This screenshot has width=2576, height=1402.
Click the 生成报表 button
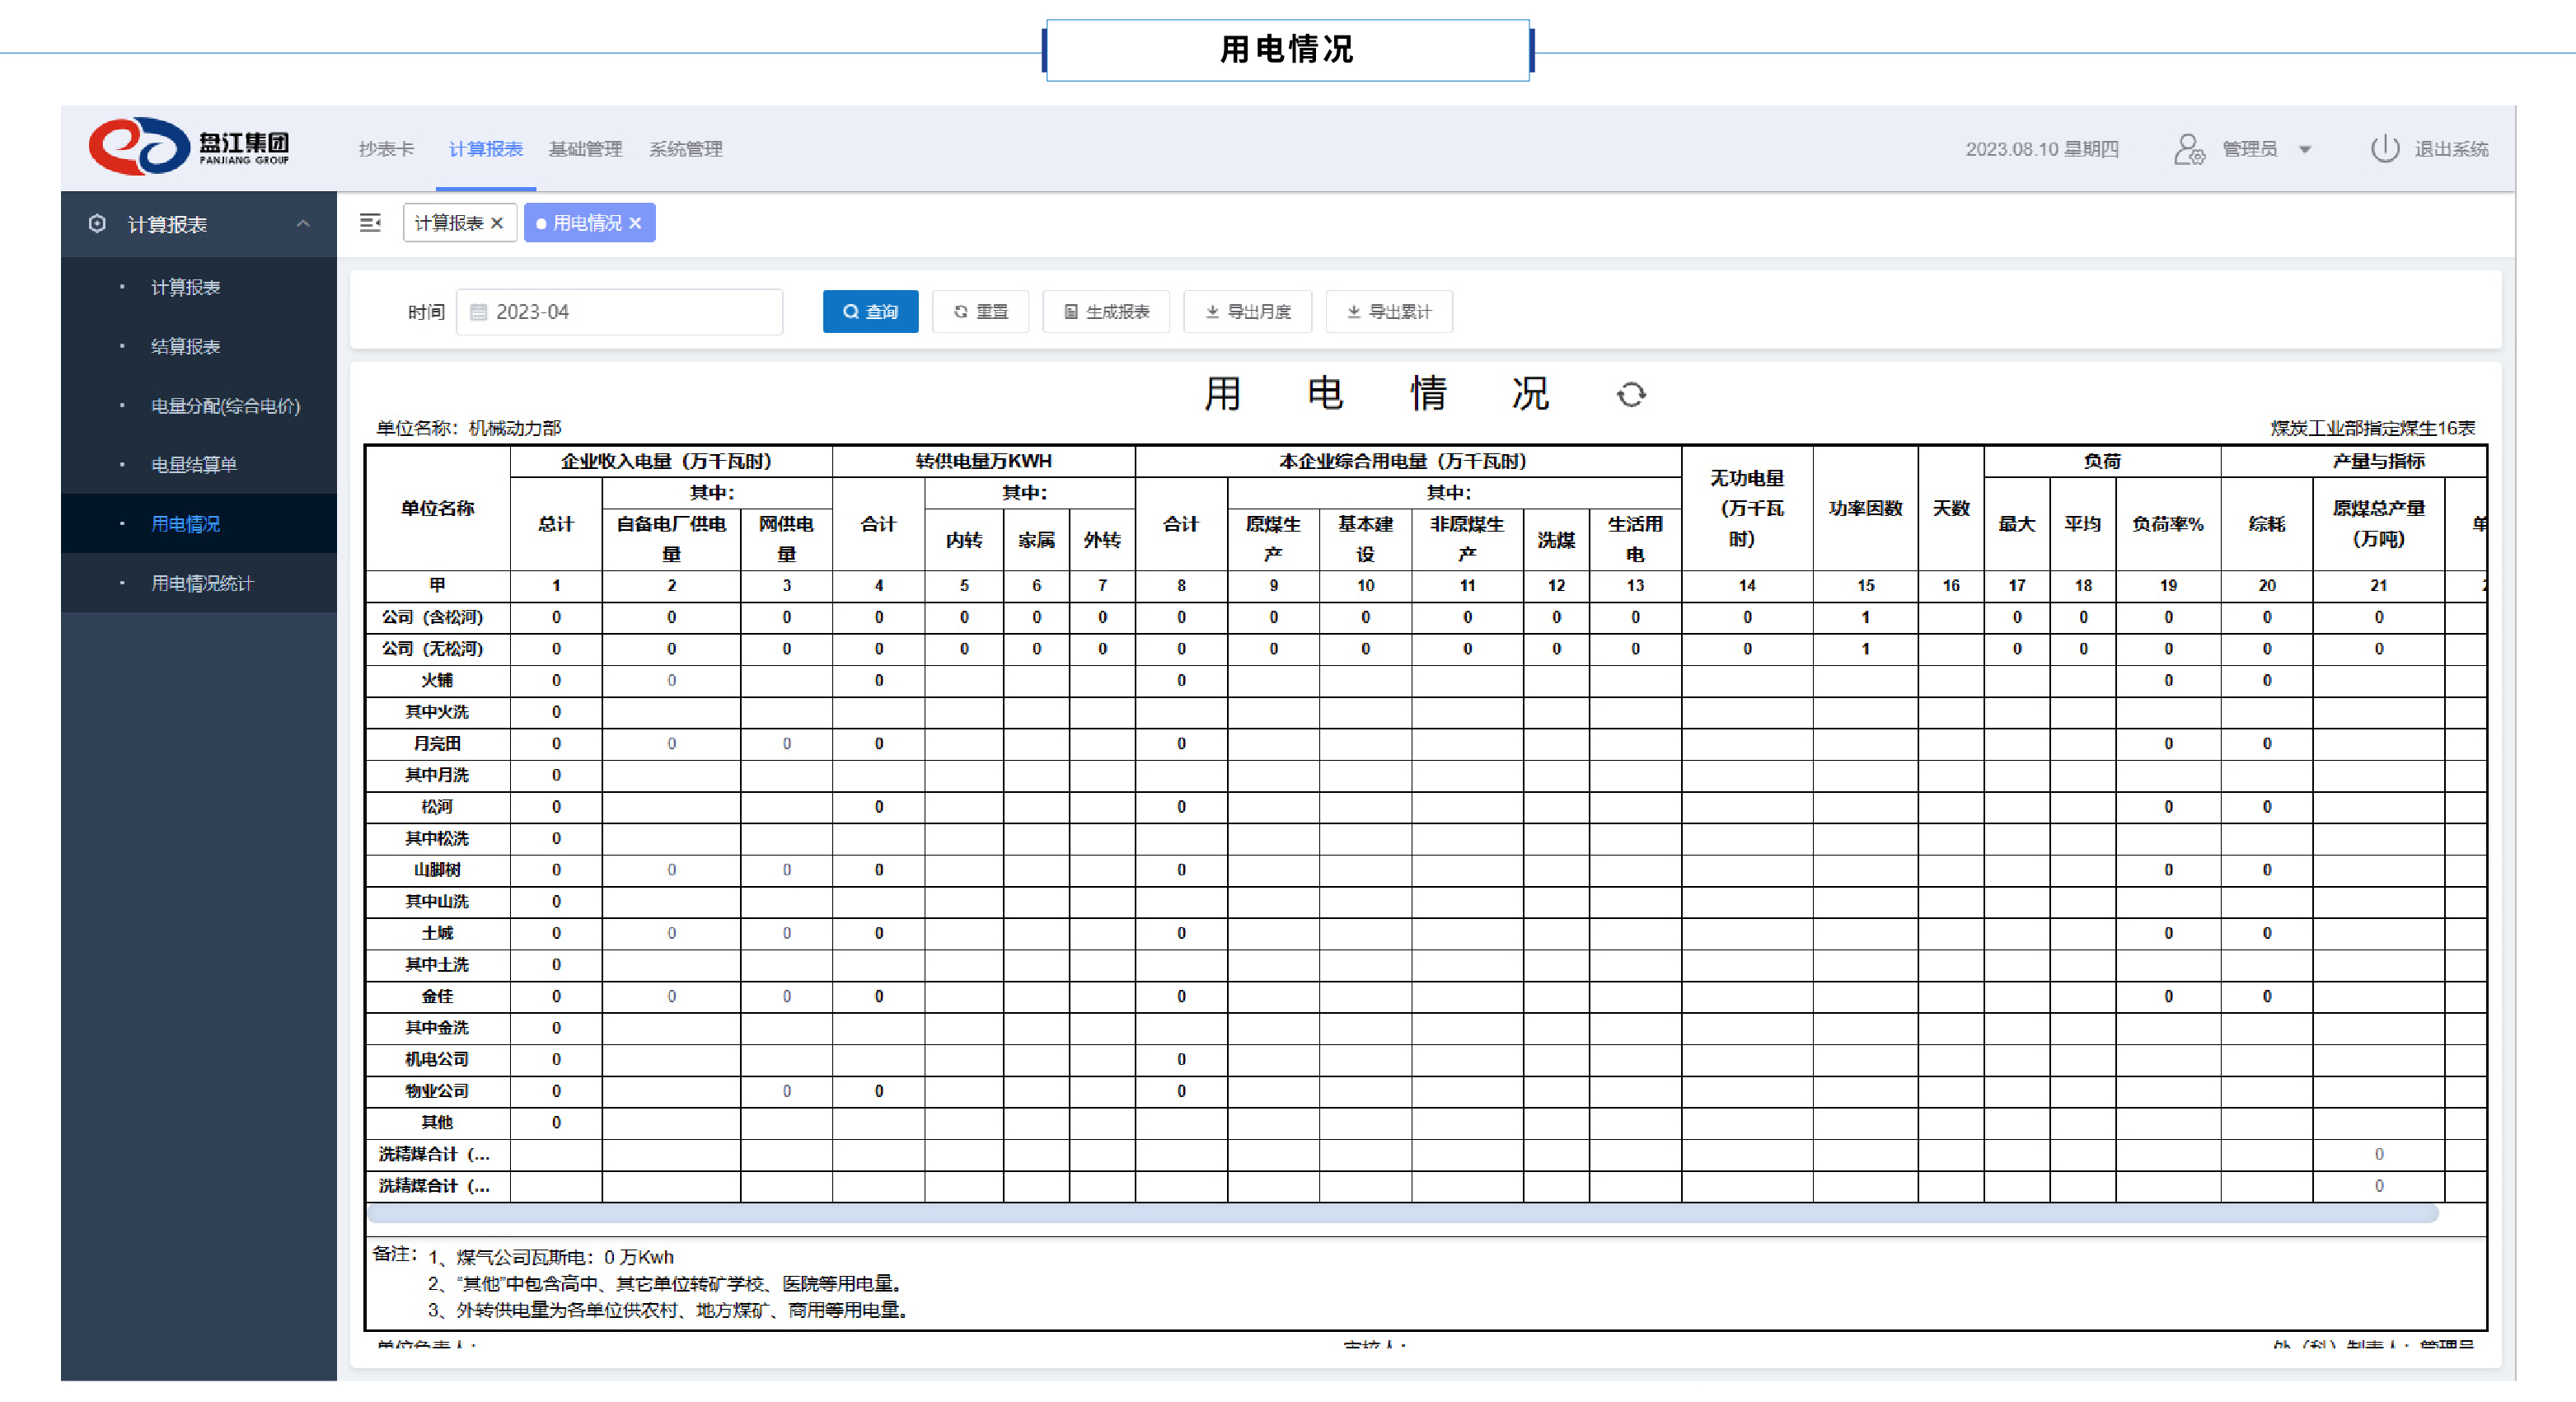pos(1106,312)
